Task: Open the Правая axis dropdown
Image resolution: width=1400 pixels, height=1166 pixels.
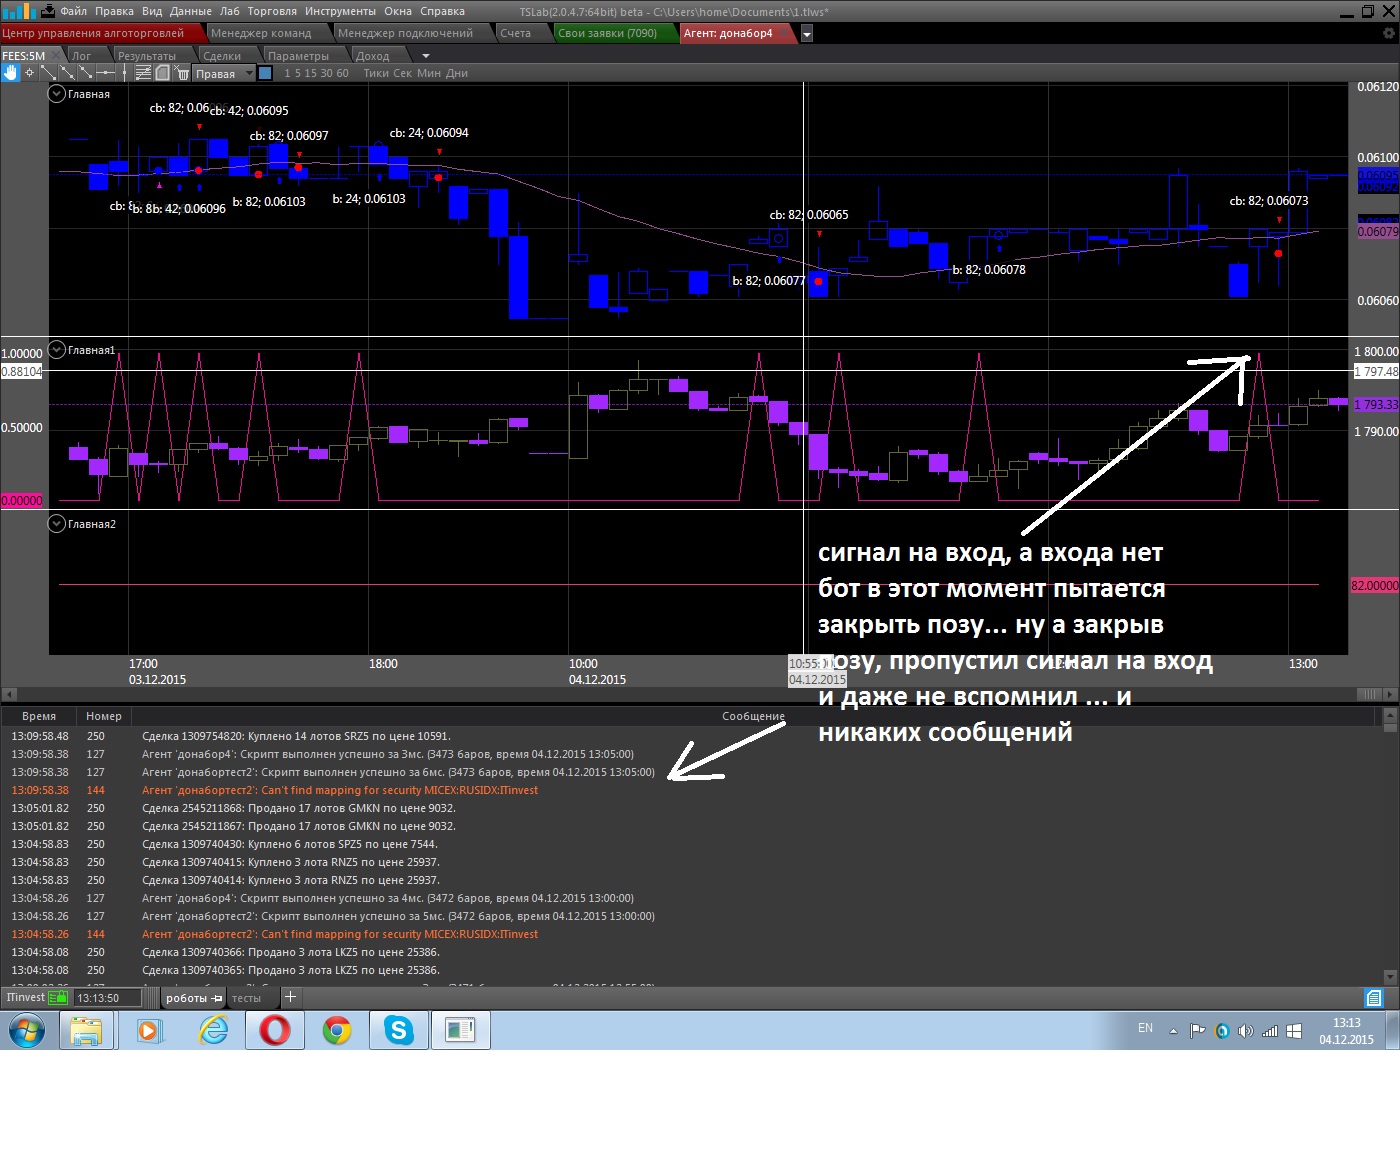Action: [250, 73]
